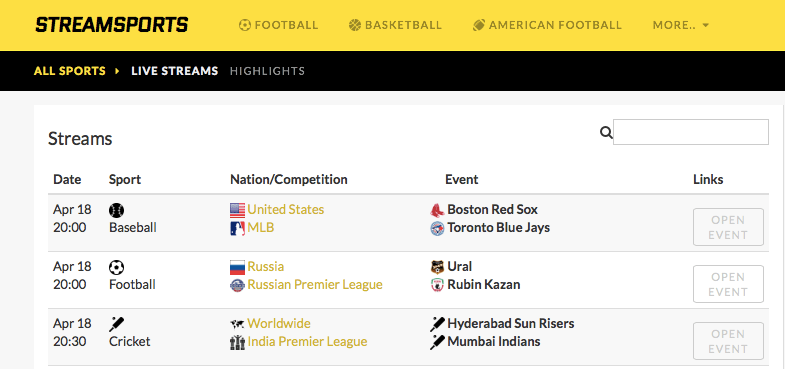The width and height of the screenshot is (785, 369).
Task: Click the baseball sport icon
Action: coord(117,210)
